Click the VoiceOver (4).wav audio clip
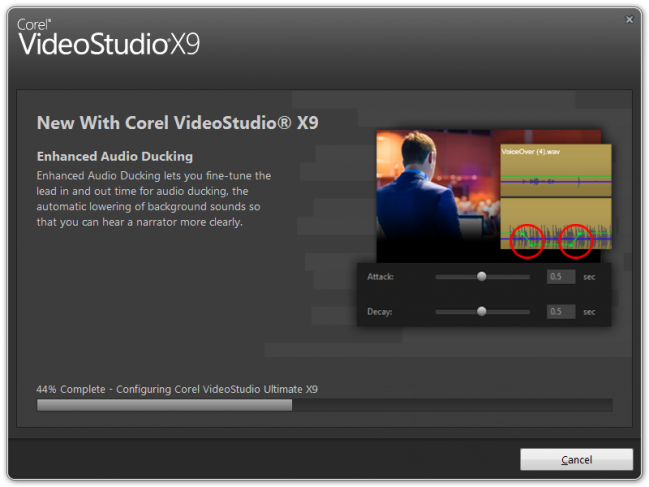649x487 pixels. coord(556,170)
